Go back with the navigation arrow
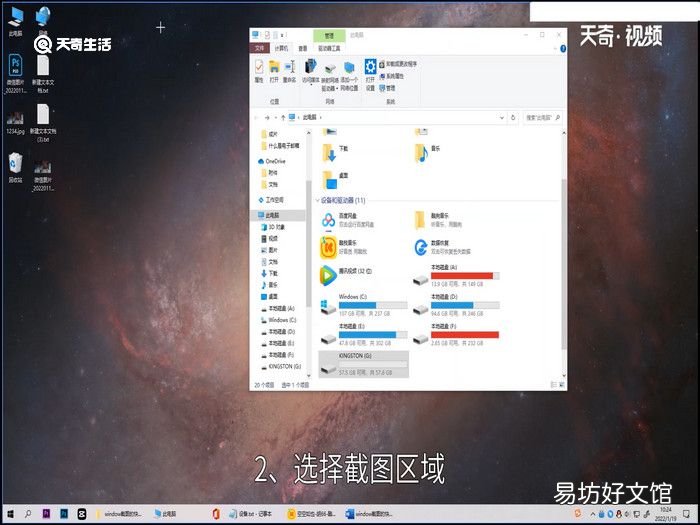 (x=256, y=118)
